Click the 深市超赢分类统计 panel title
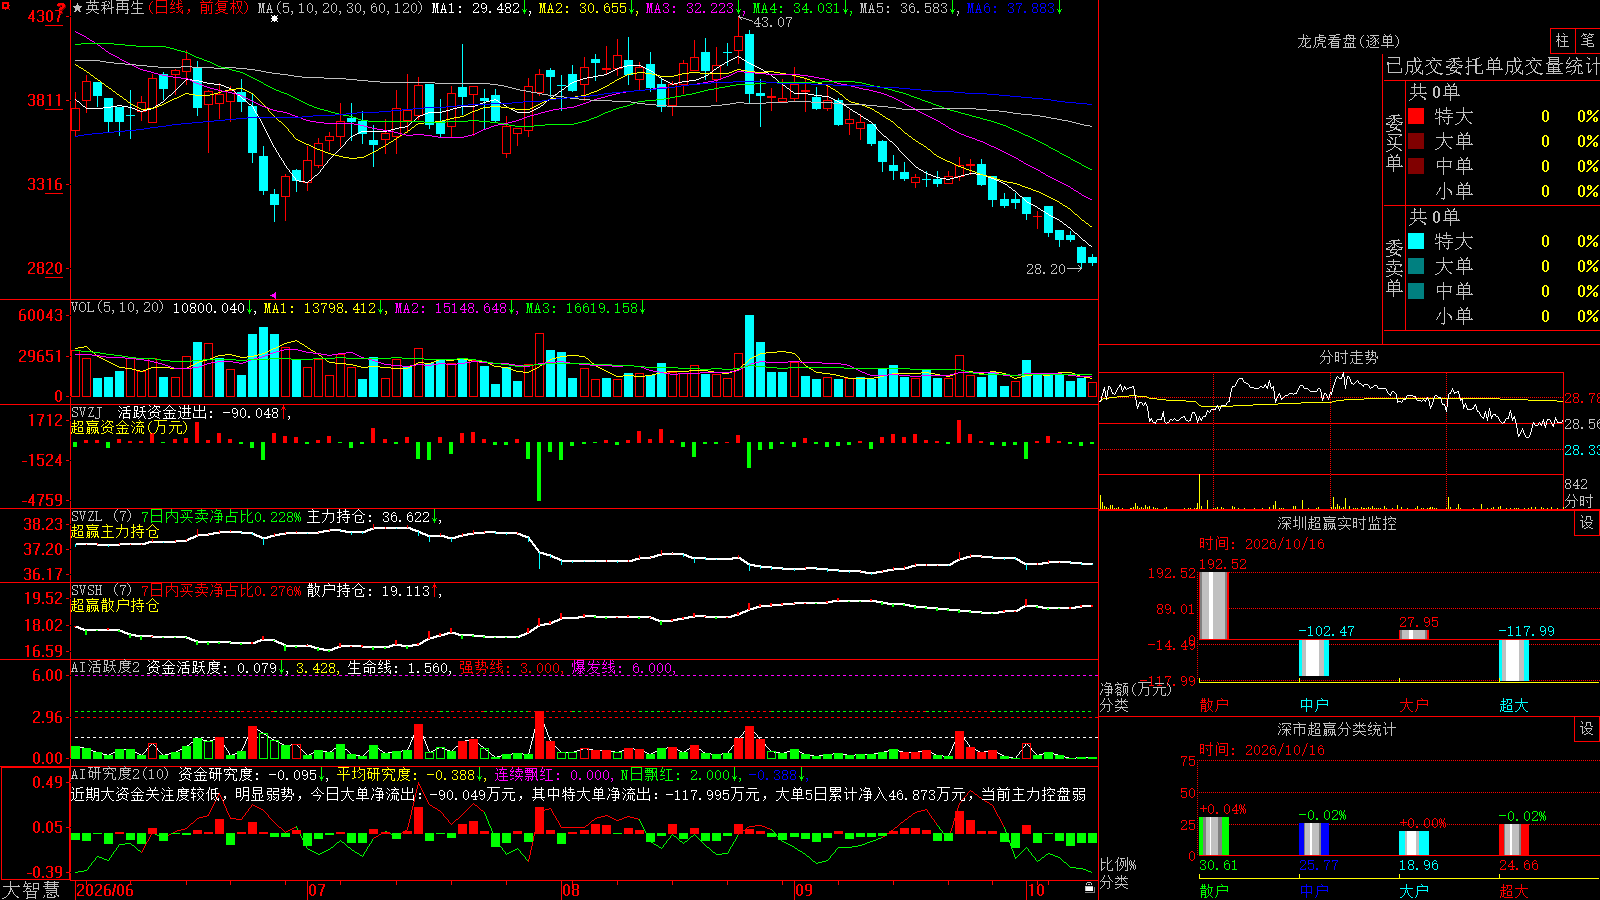Screen dimensions: 1600x900 point(1337,729)
